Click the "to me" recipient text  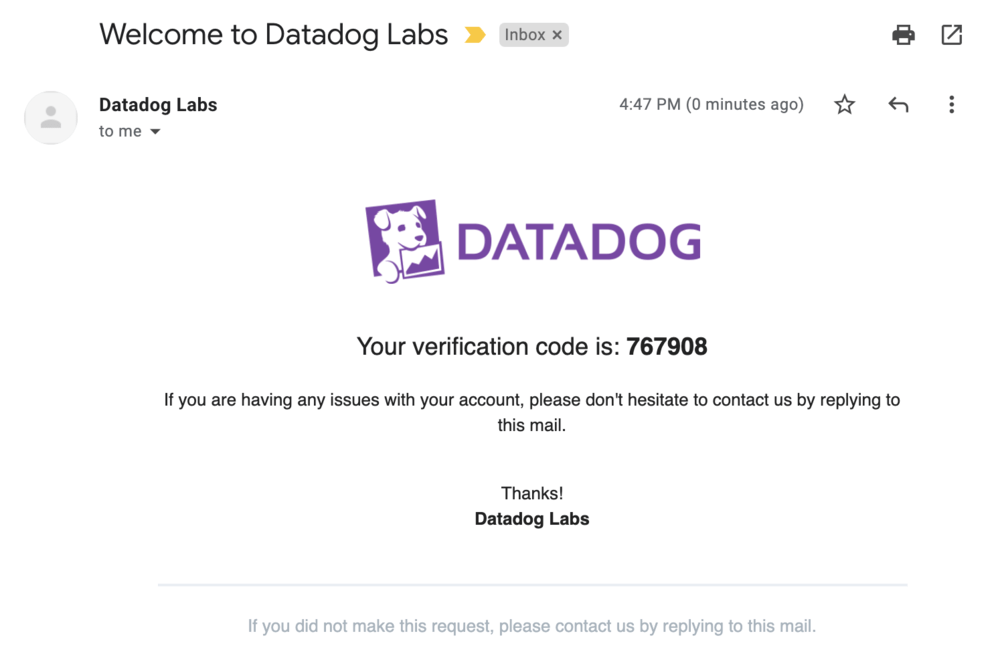pos(120,131)
